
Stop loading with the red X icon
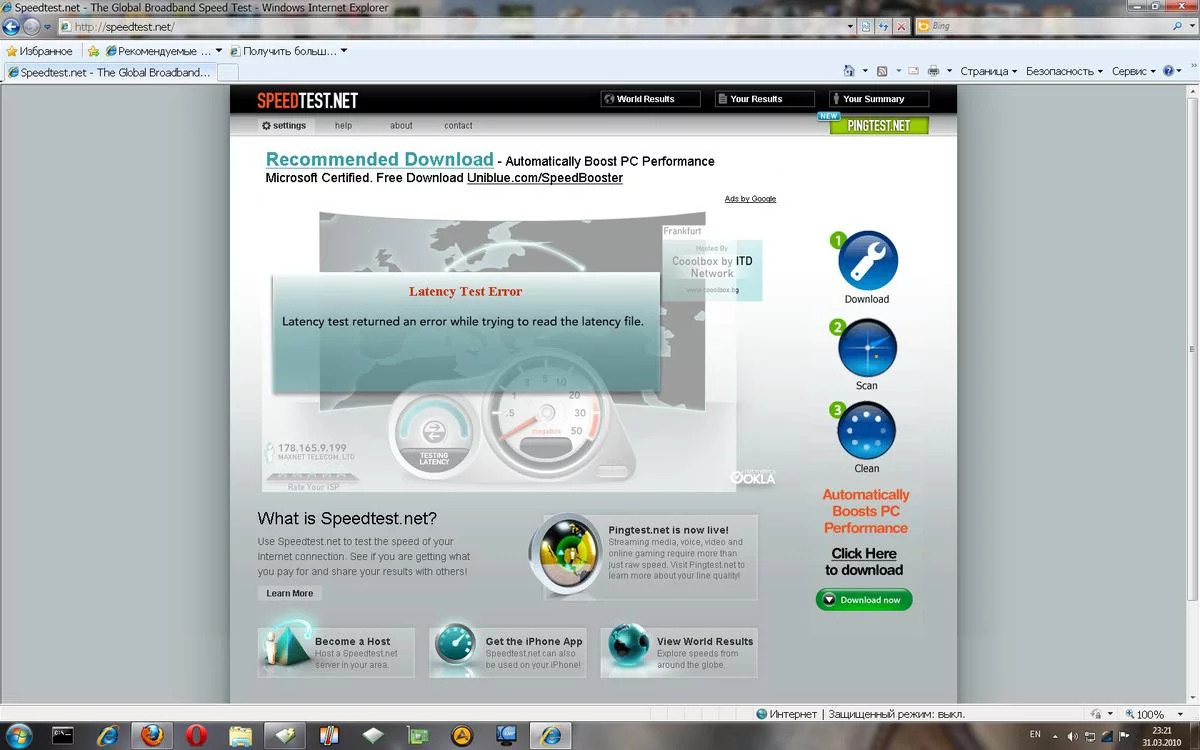(901, 26)
